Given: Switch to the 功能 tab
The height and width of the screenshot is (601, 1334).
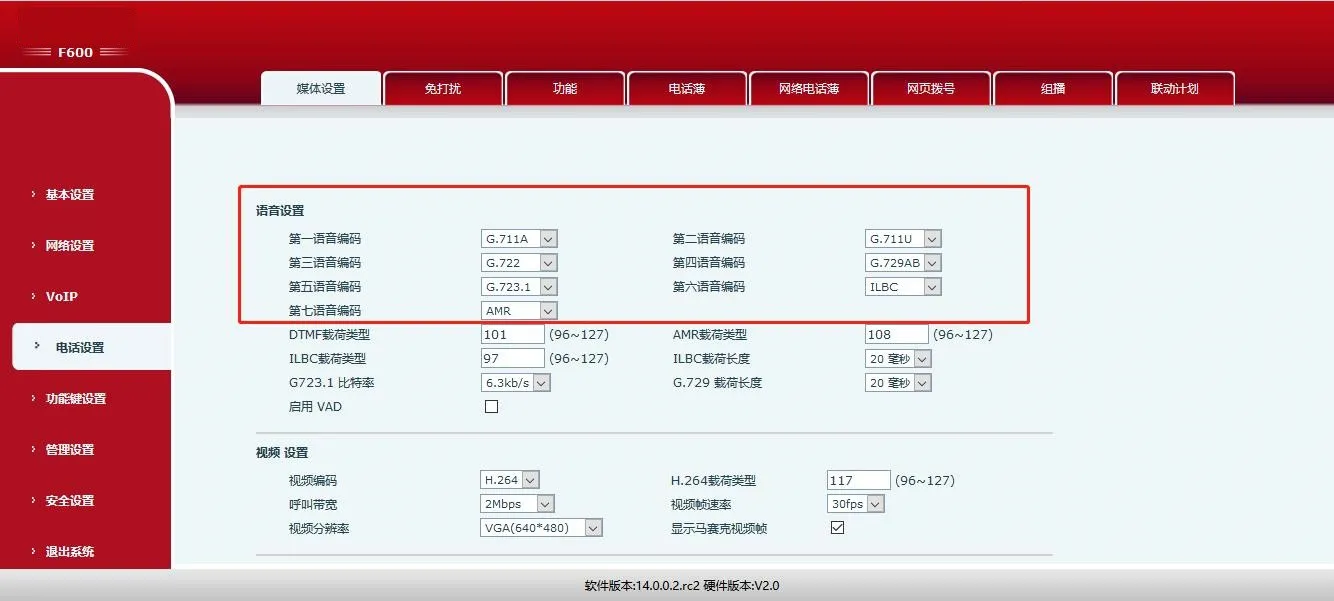Looking at the screenshot, I should click(564, 88).
